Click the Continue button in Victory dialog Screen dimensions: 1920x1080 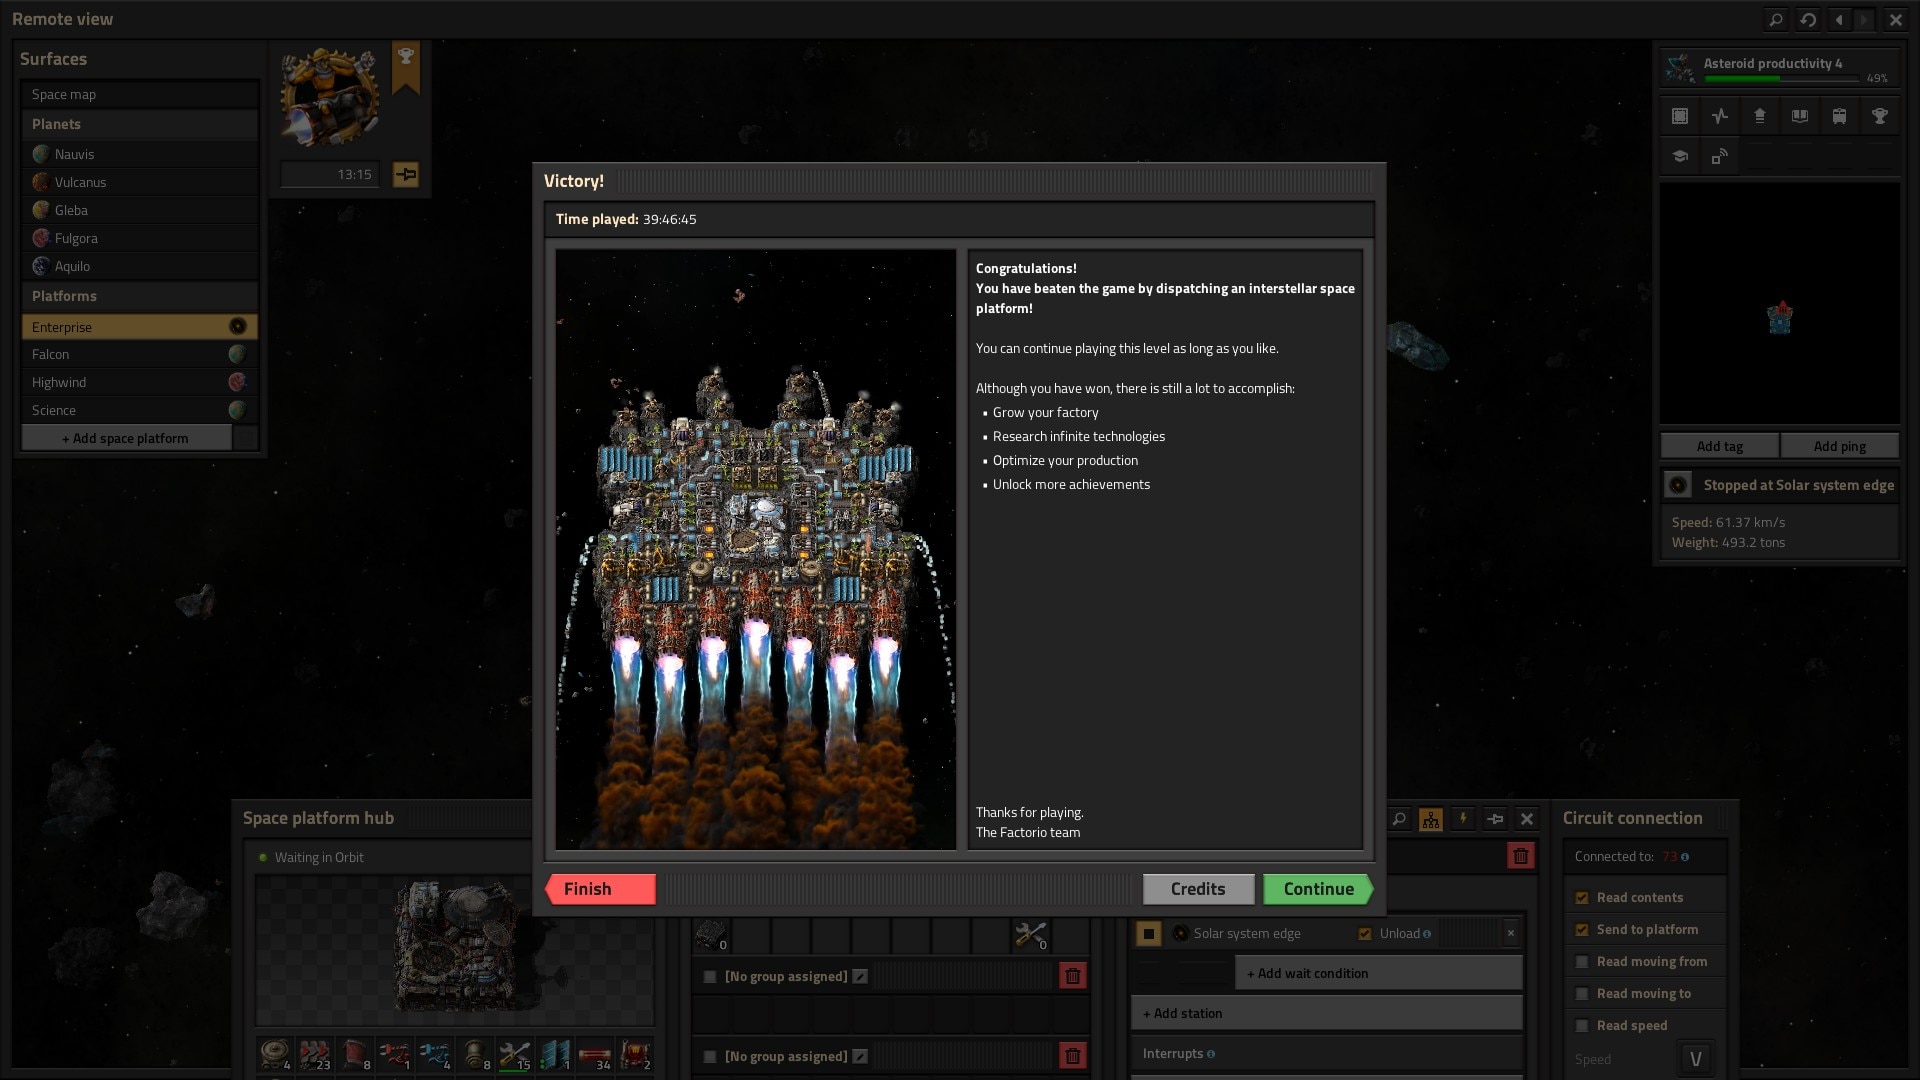(1318, 889)
